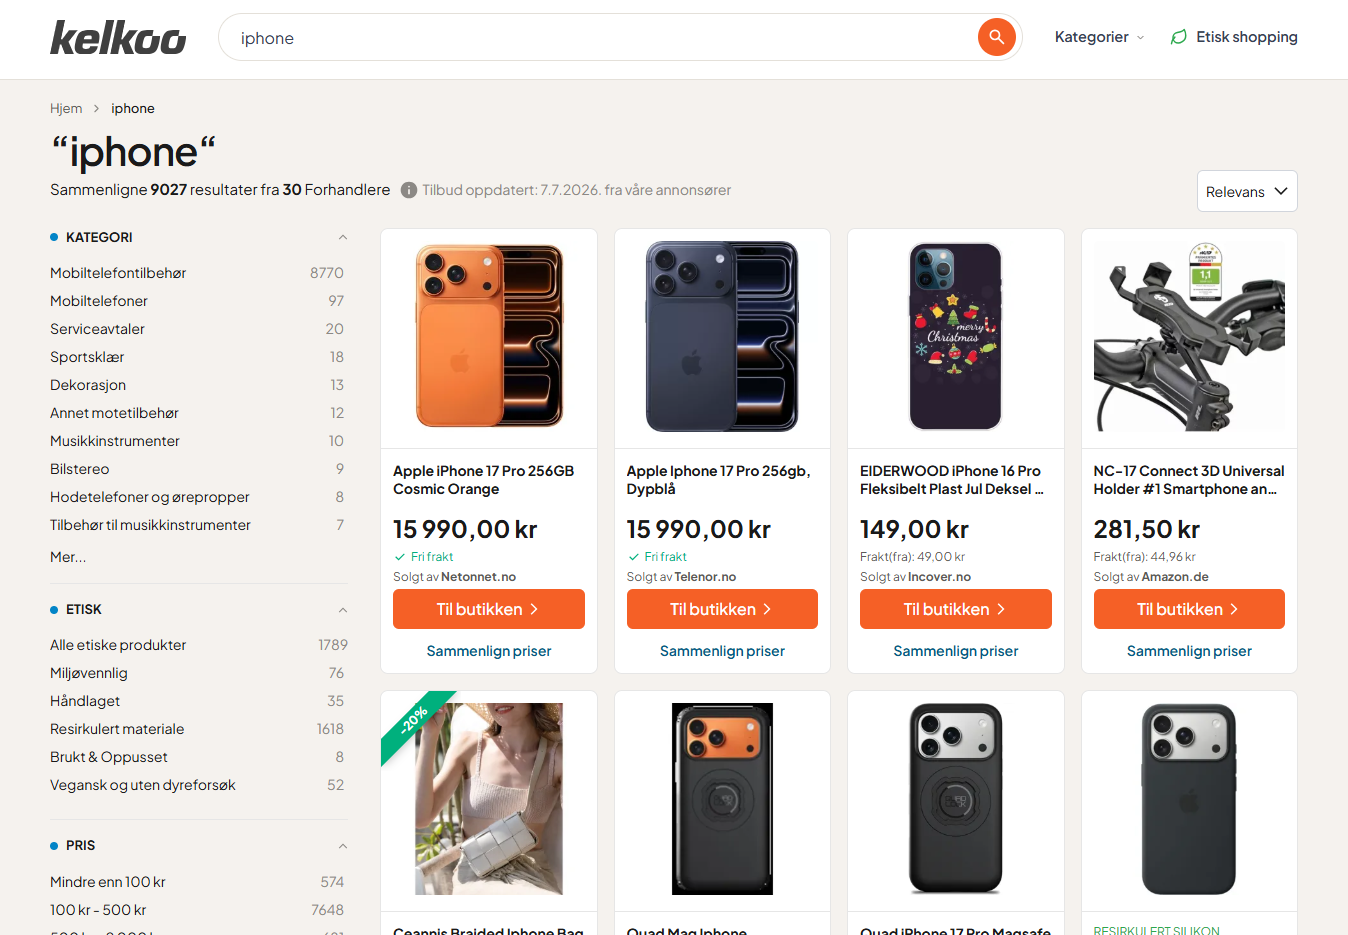This screenshot has height=935, width=1348.
Task: Click Sammenlign priser for Dypblå iPhone
Action: pyautogui.click(x=722, y=651)
